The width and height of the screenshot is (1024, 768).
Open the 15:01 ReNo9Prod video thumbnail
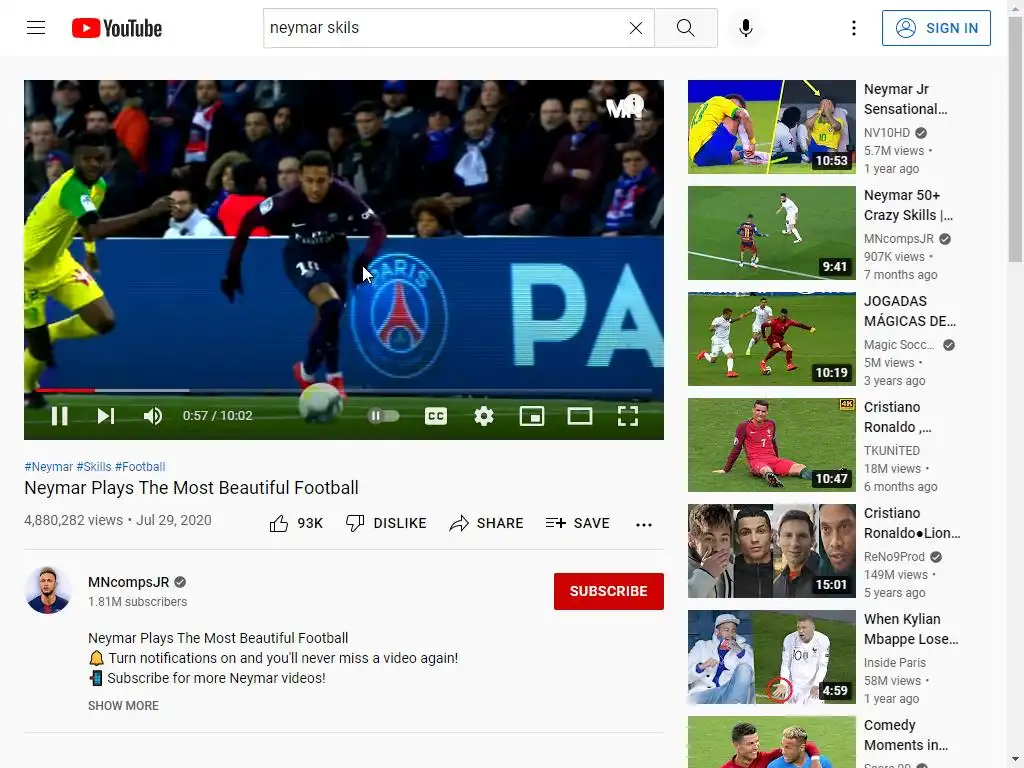772,551
